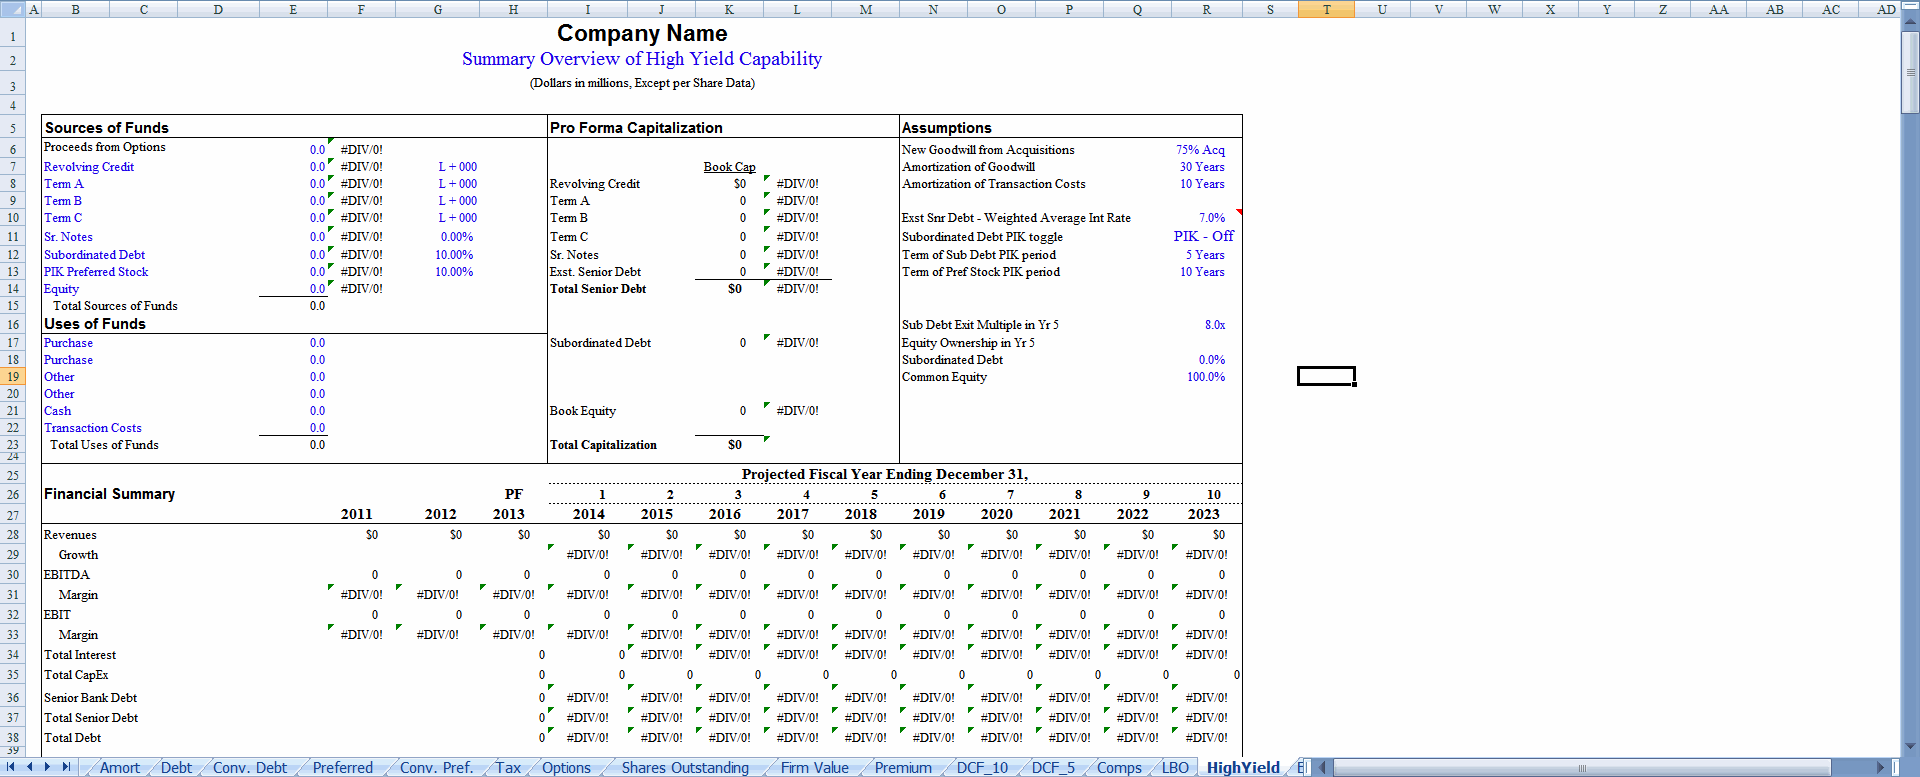Click the Pro Forma Capitalization heading
Viewport: 1920px width, 777px height.
[636, 128]
